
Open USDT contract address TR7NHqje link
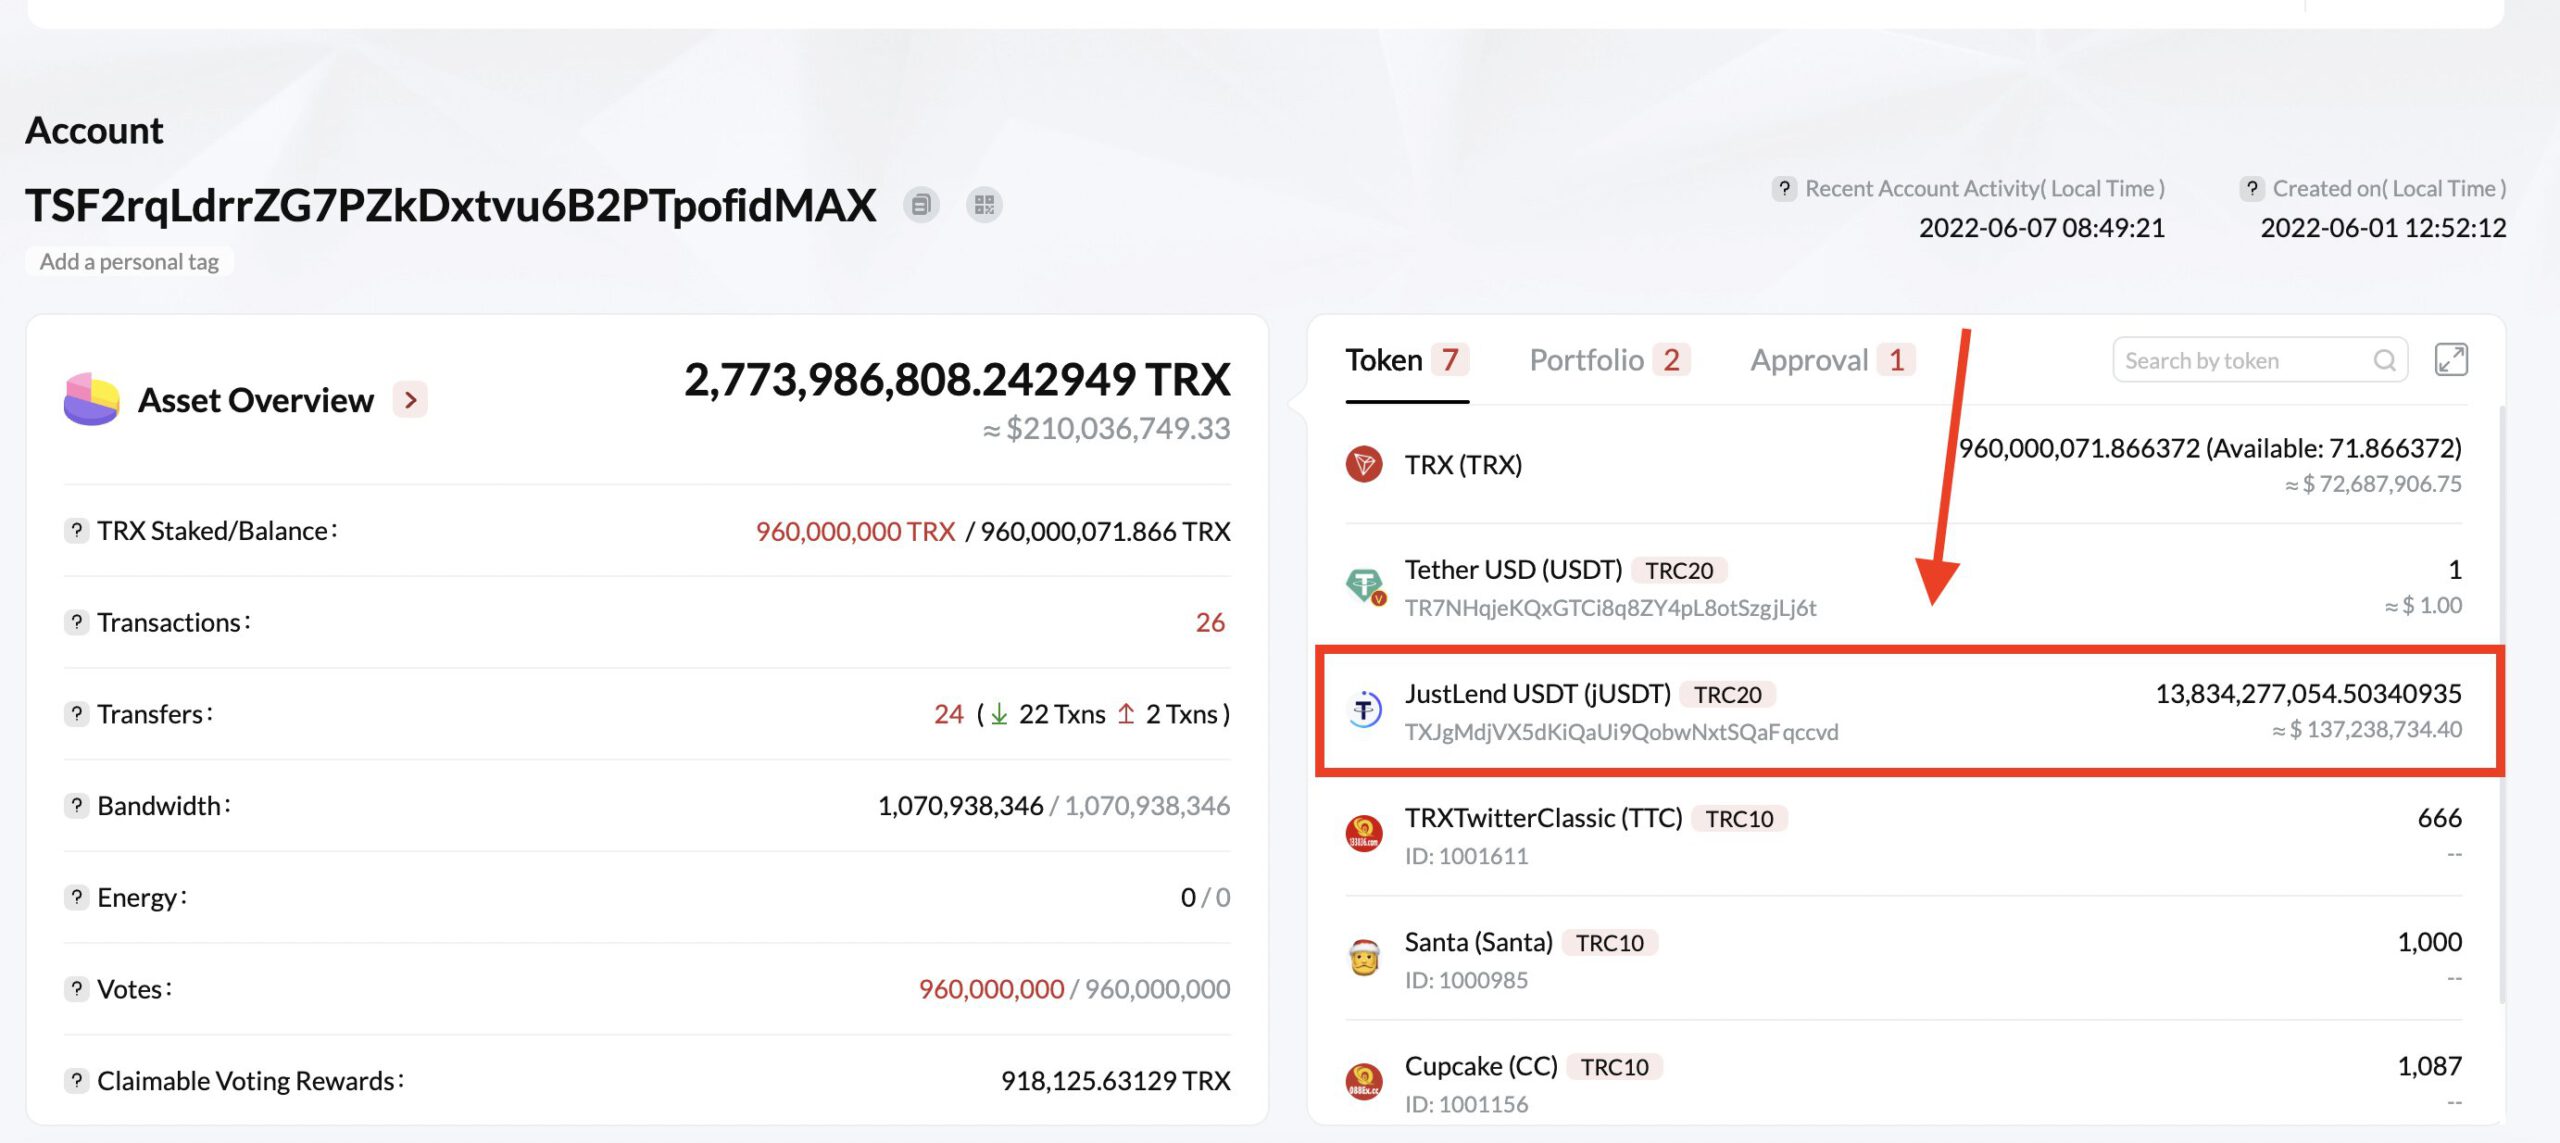(x=1610, y=608)
